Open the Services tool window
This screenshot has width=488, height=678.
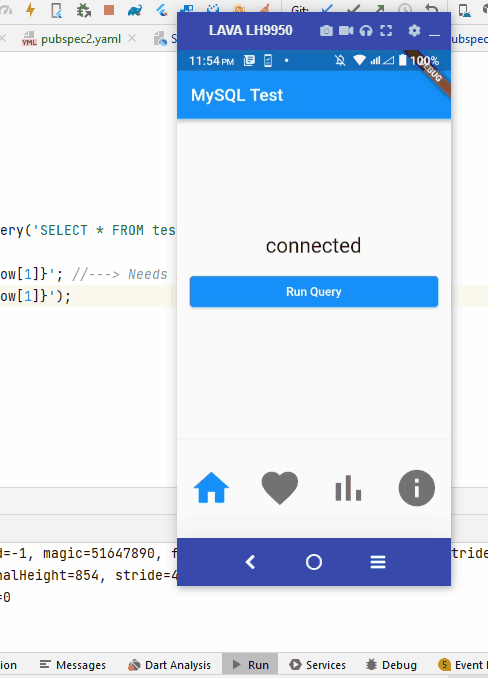tap(318, 665)
